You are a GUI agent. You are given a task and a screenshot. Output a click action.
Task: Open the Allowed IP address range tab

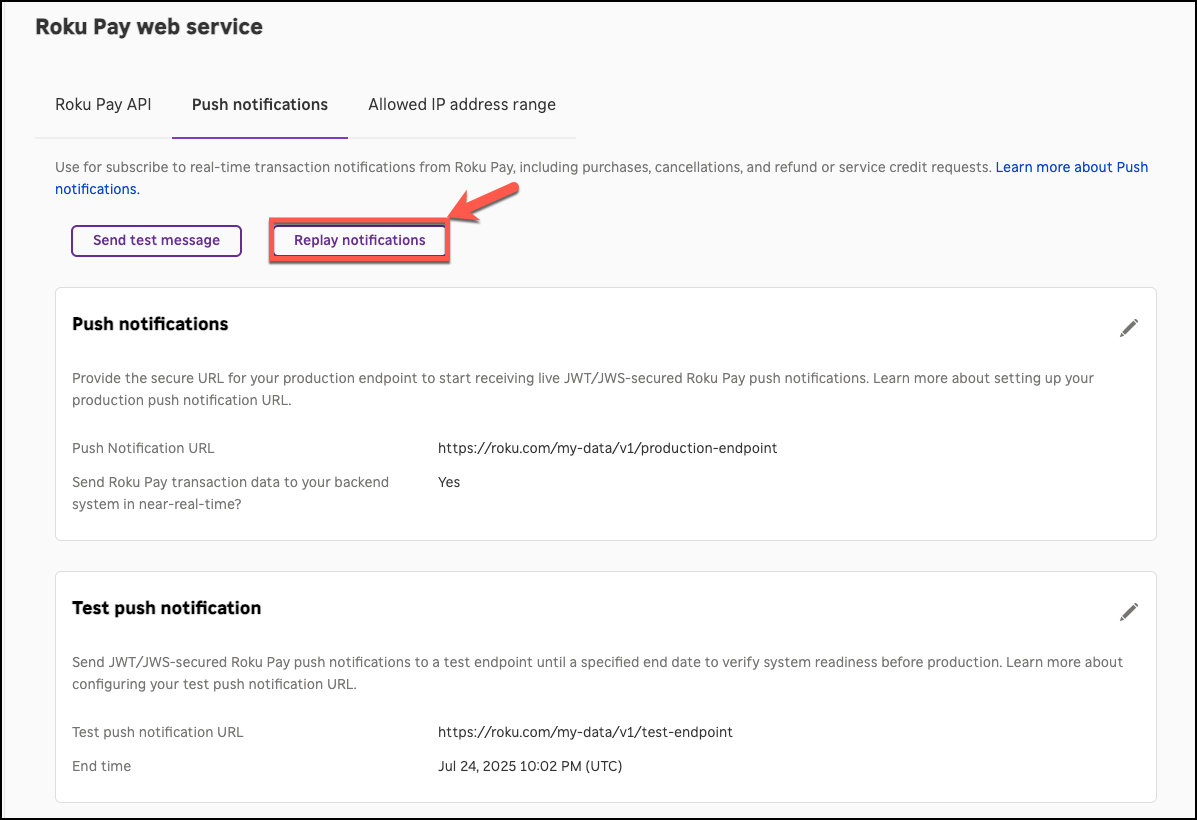pyautogui.click(x=461, y=104)
